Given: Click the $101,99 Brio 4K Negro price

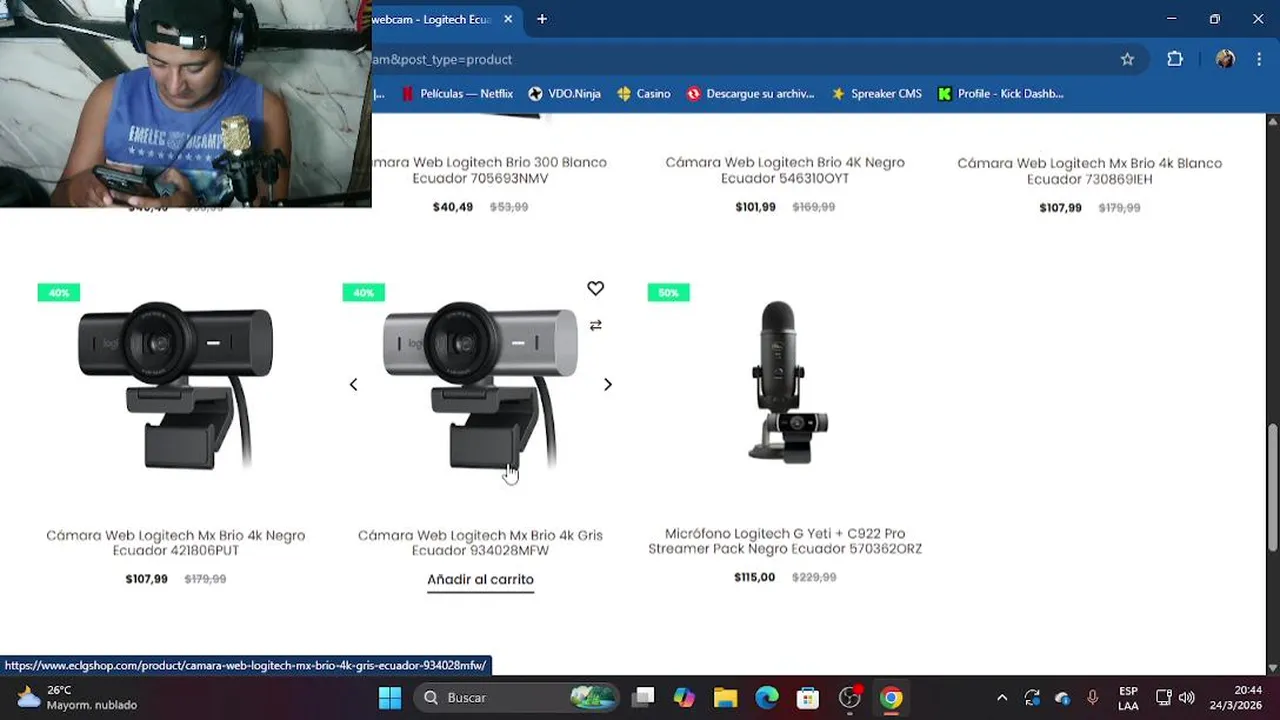Looking at the screenshot, I should tap(755, 207).
